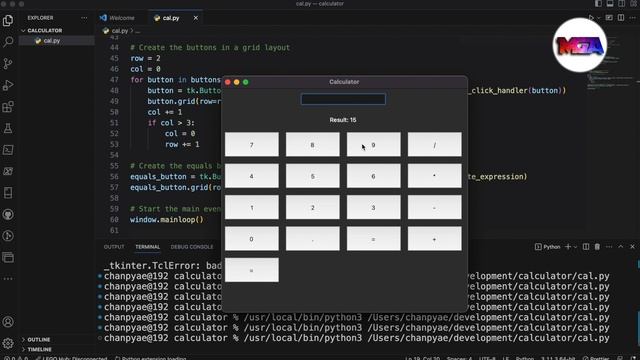Click calculator button 4
Viewport: 640px width, 360px height.
pos(251,176)
